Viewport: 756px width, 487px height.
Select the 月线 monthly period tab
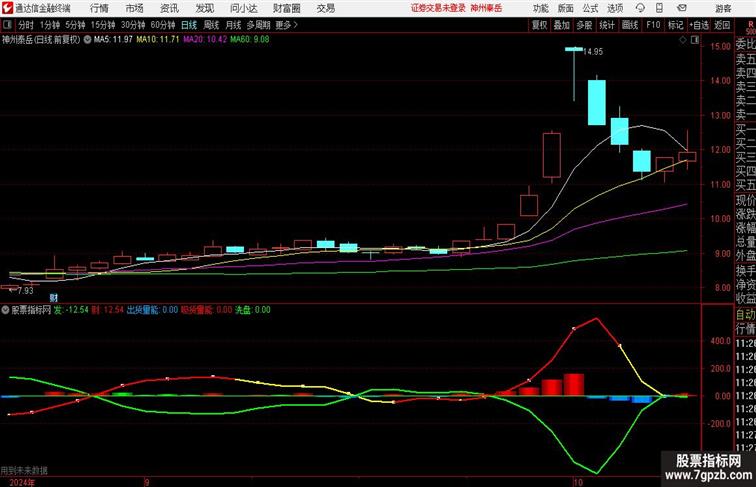[x=233, y=25]
